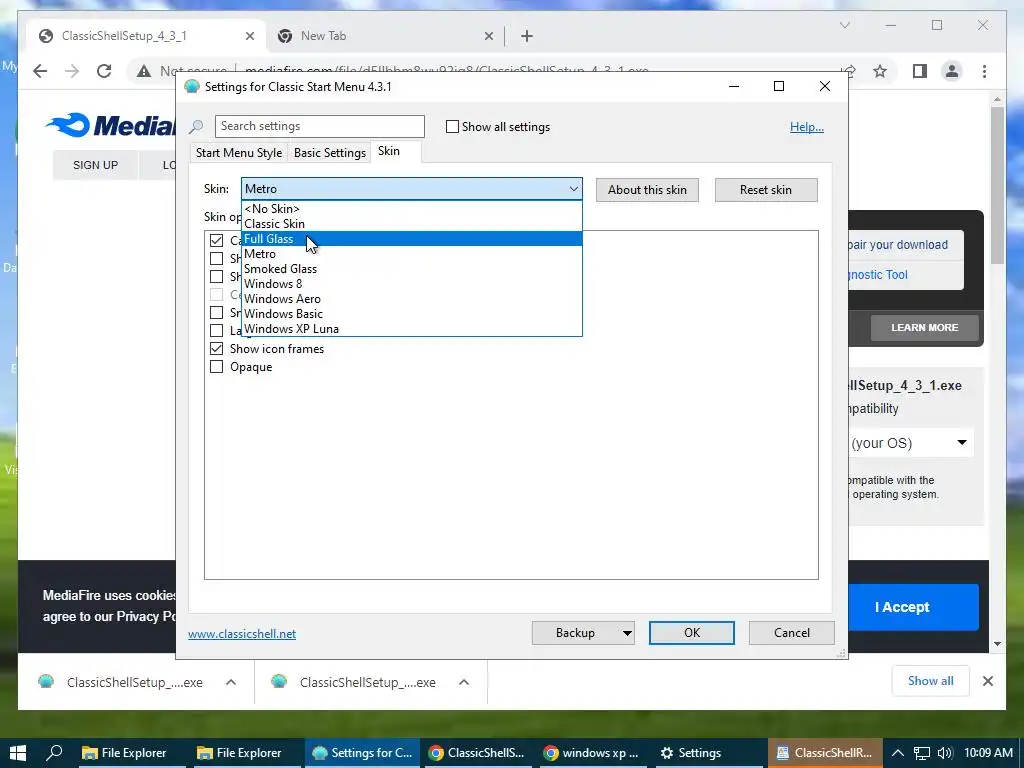Select Full Glass skin from the list
Image resolution: width=1024 pixels, height=768 pixels.
click(x=411, y=239)
